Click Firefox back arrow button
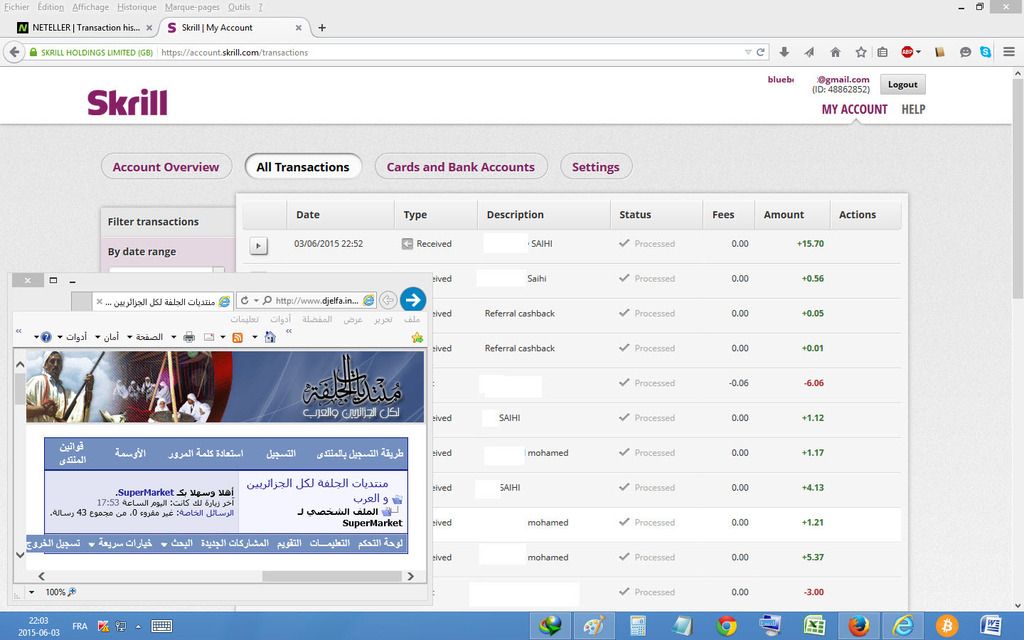 coord(14,52)
